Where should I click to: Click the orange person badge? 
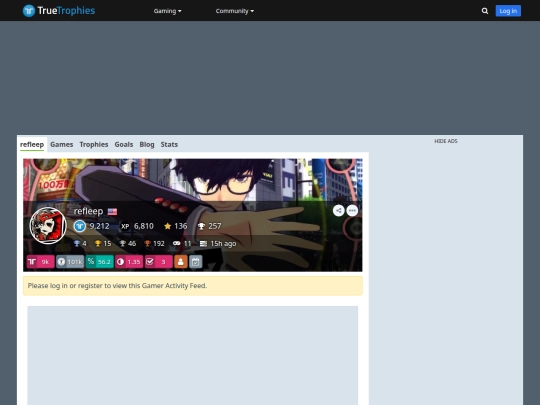click(x=180, y=262)
